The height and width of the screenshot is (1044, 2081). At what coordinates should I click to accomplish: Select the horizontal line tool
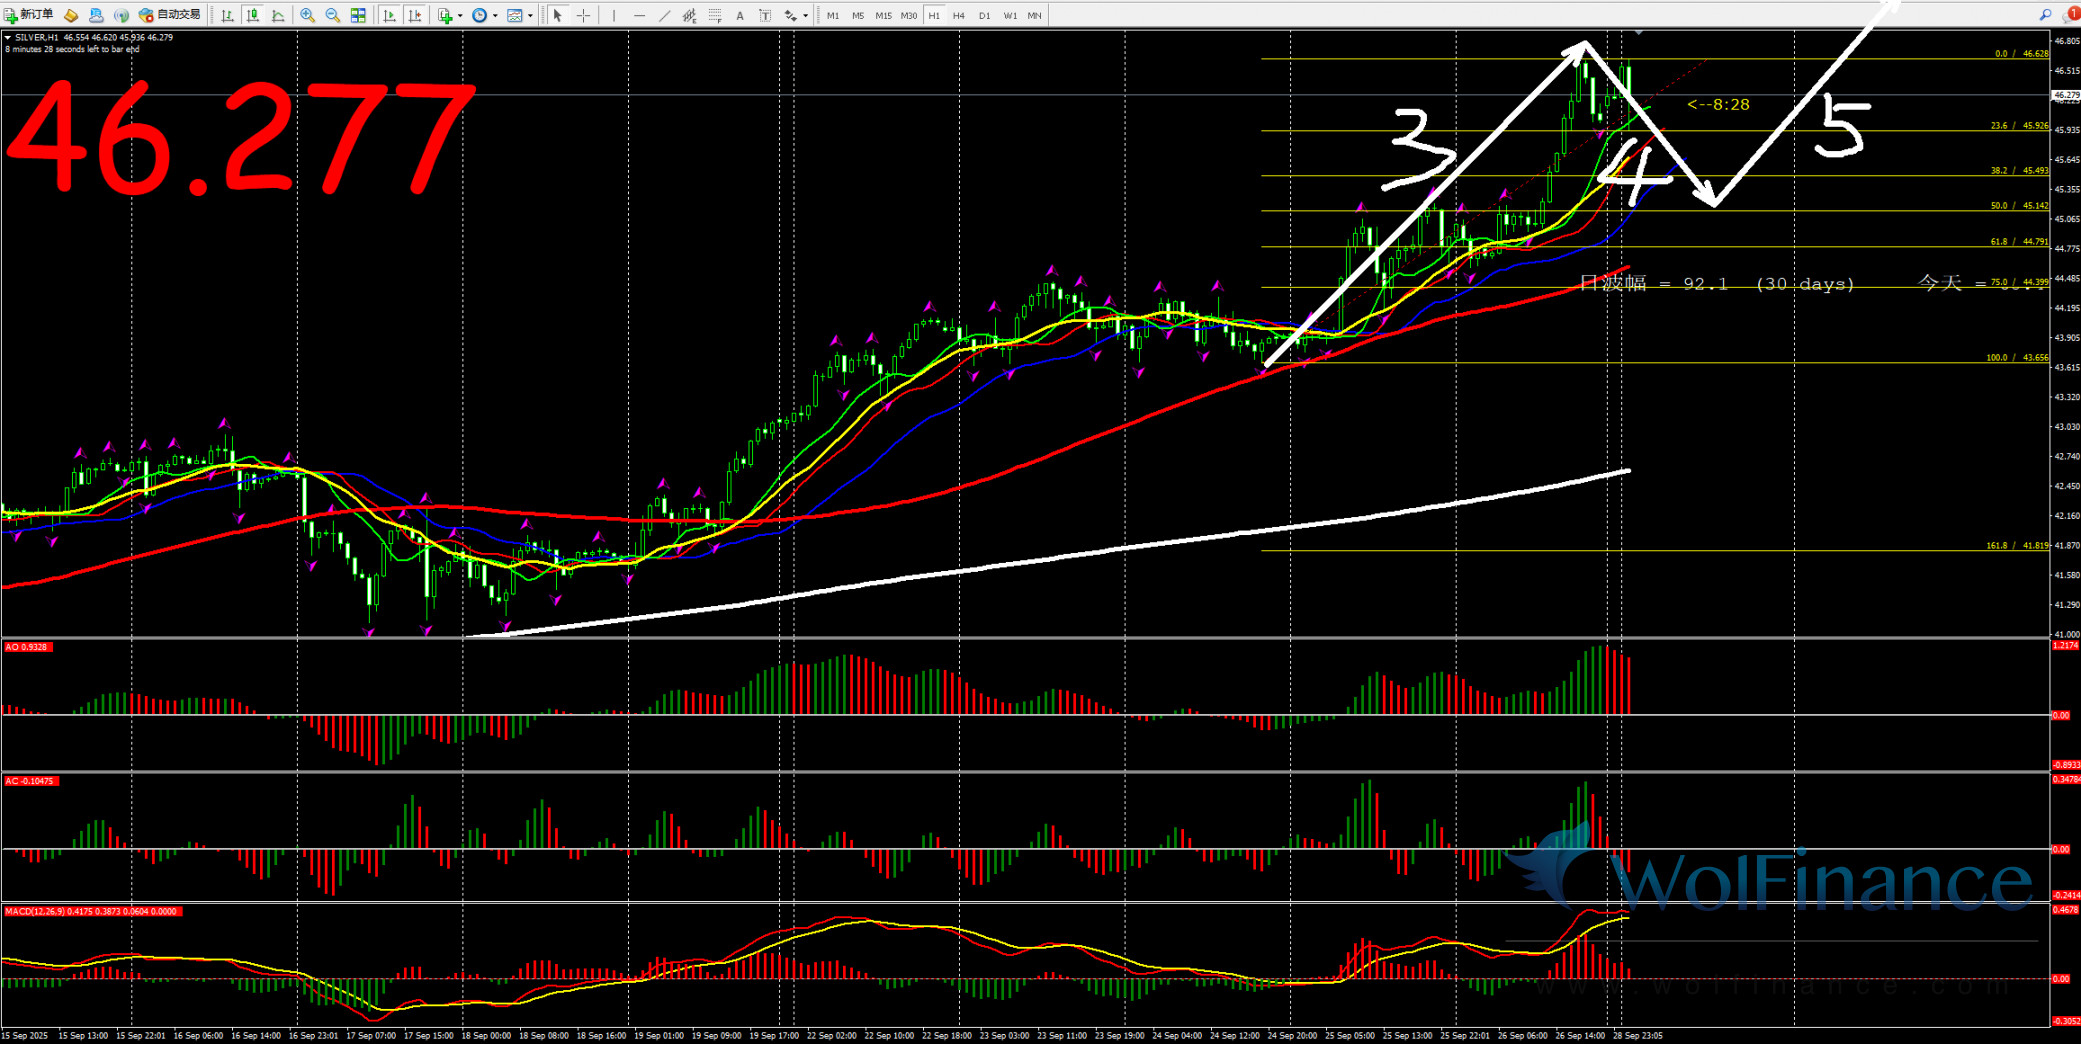point(639,15)
